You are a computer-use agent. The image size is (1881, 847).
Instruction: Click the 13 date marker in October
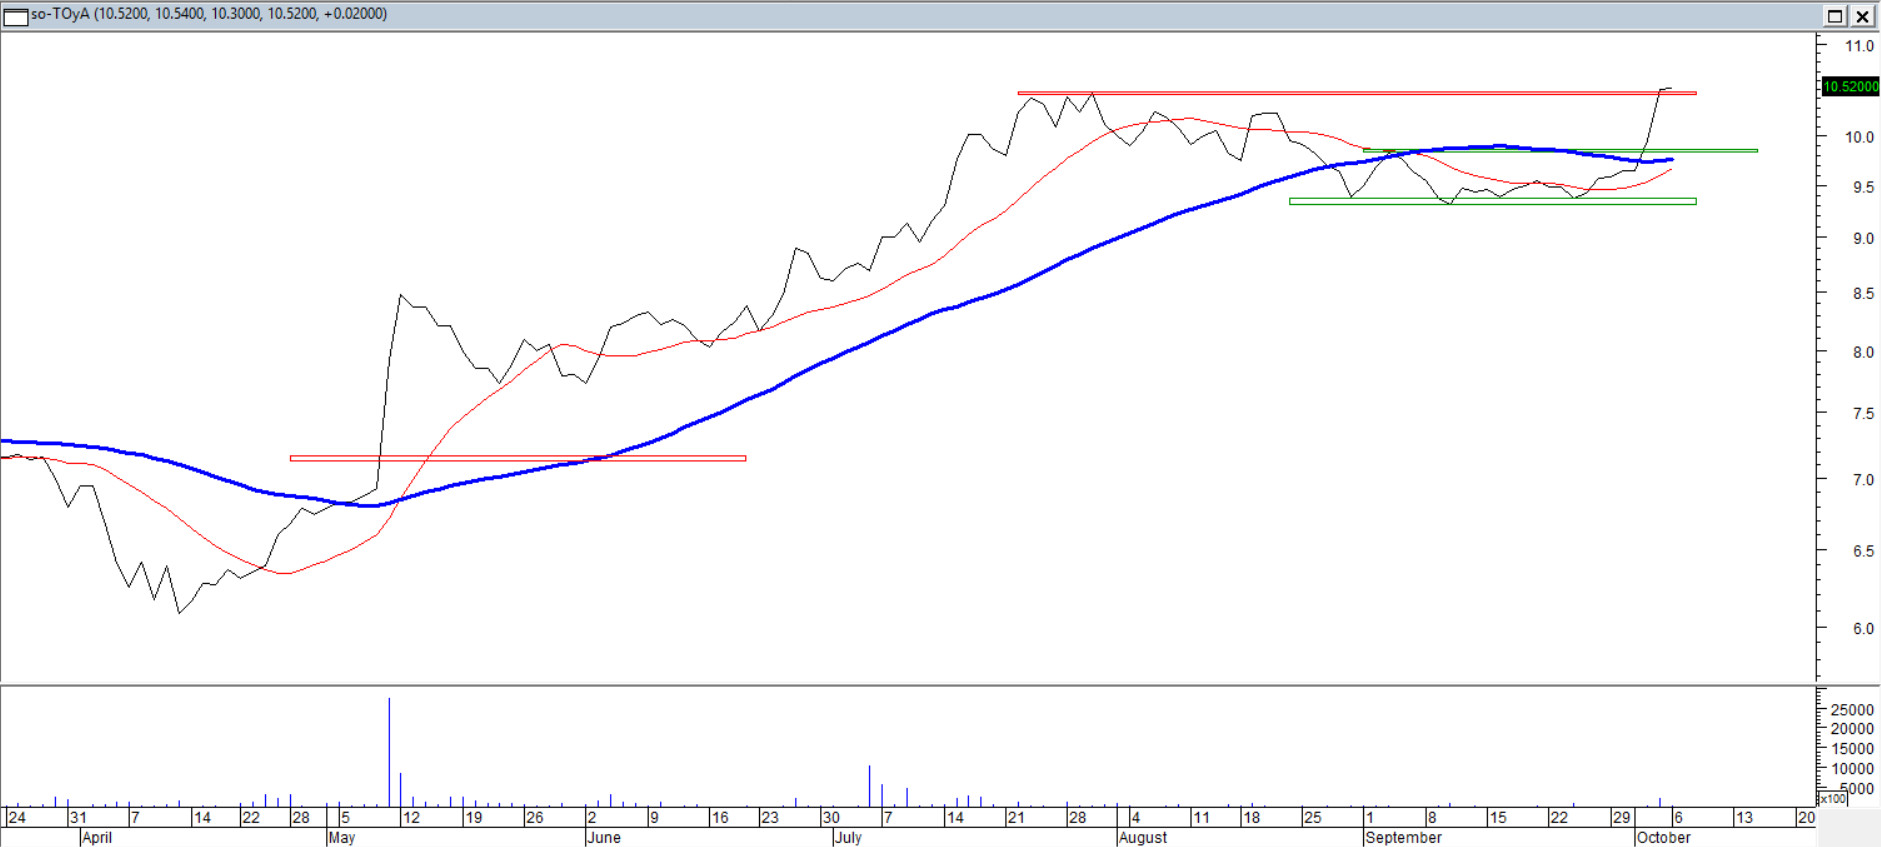tap(1744, 817)
